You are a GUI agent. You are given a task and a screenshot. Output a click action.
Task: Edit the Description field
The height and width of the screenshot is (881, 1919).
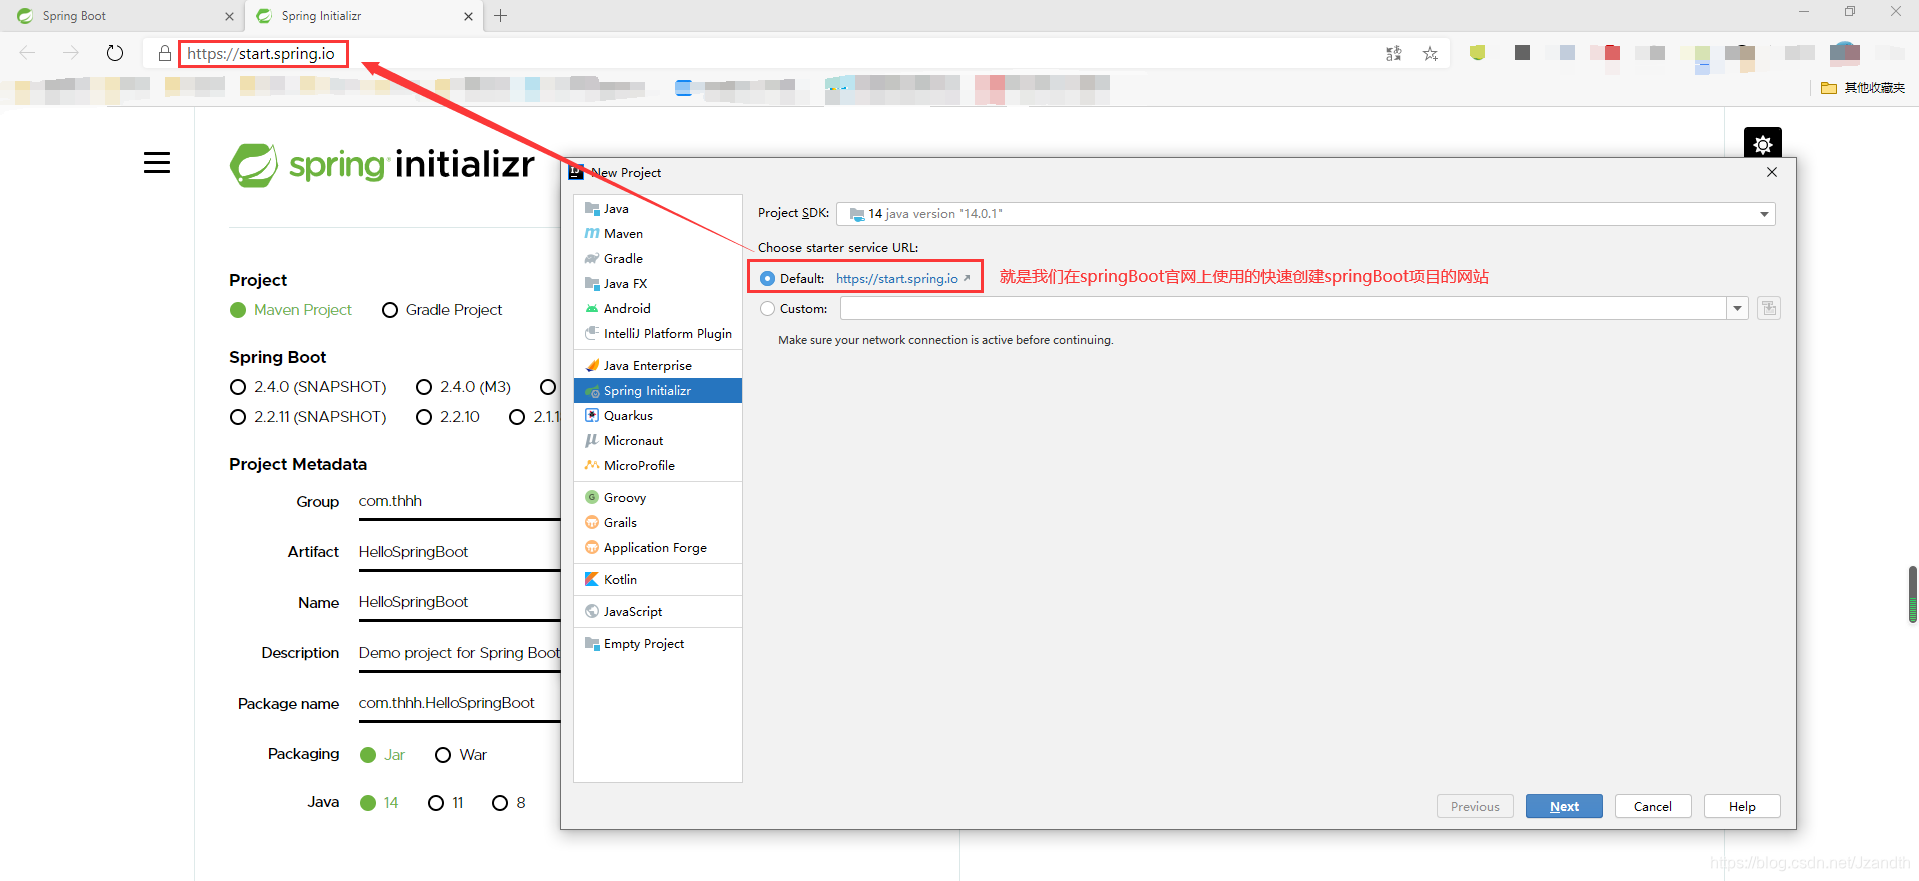(459, 653)
